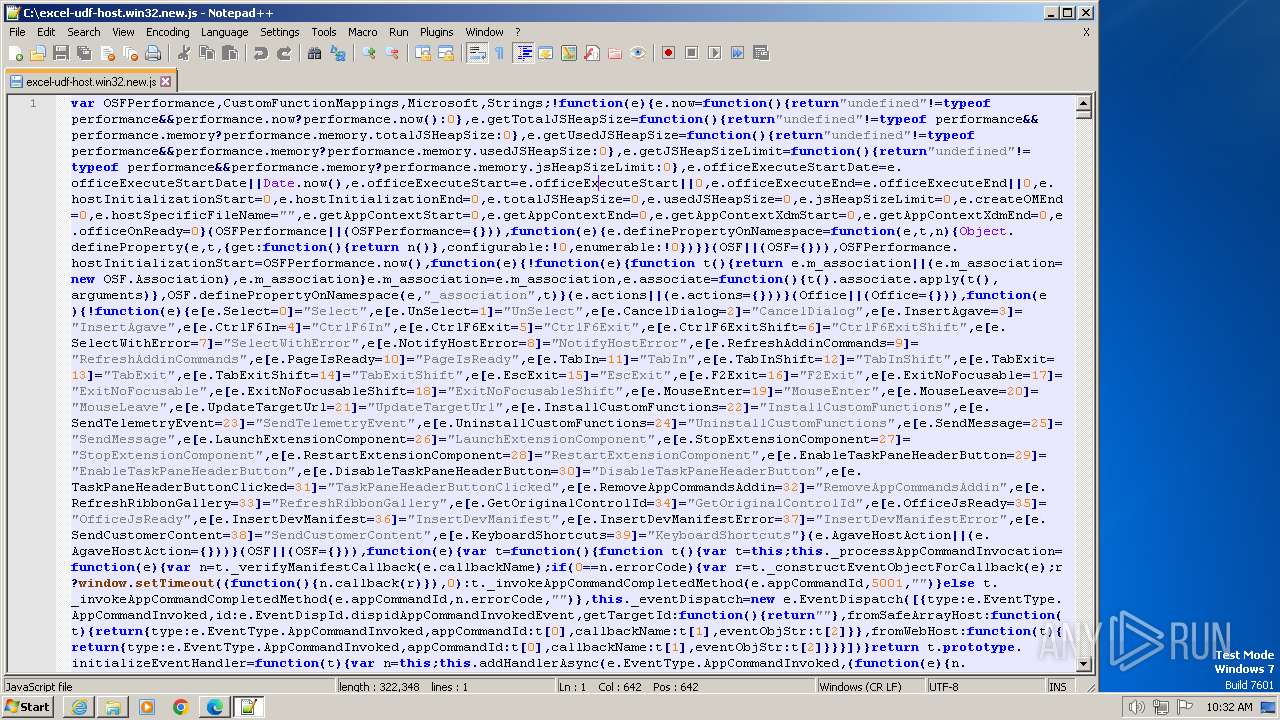This screenshot has height=720, width=1280.
Task: Toggle synchronize vertical scrolling
Action: (423, 53)
